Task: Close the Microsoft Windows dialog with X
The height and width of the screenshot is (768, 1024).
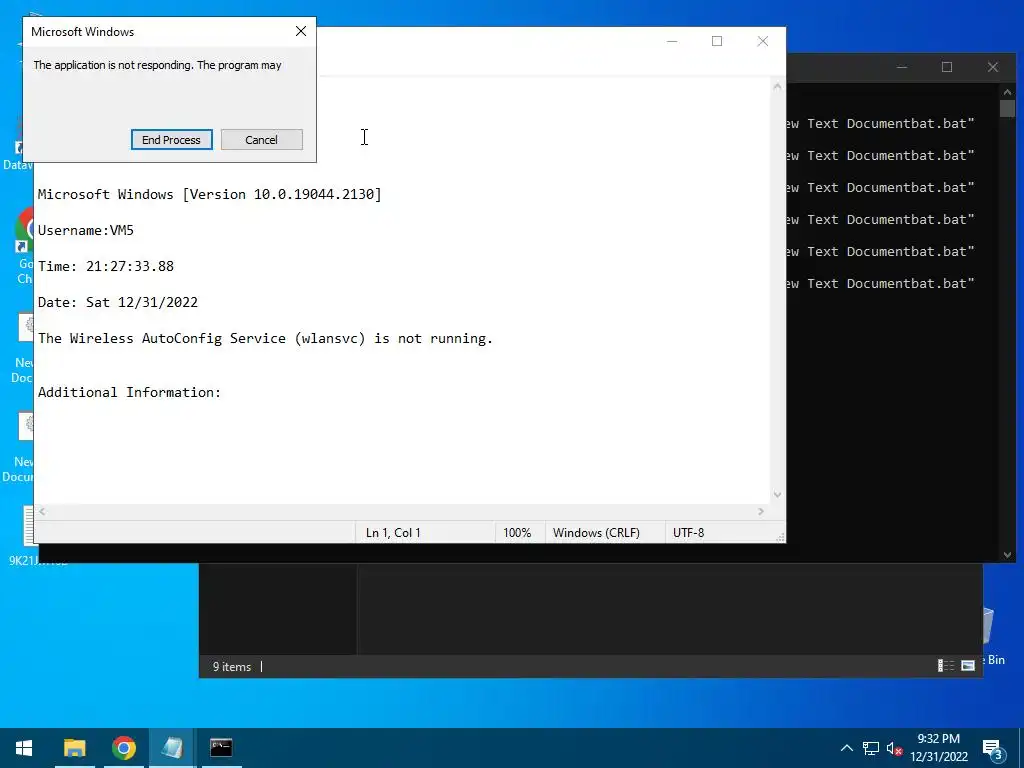Action: [x=300, y=31]
